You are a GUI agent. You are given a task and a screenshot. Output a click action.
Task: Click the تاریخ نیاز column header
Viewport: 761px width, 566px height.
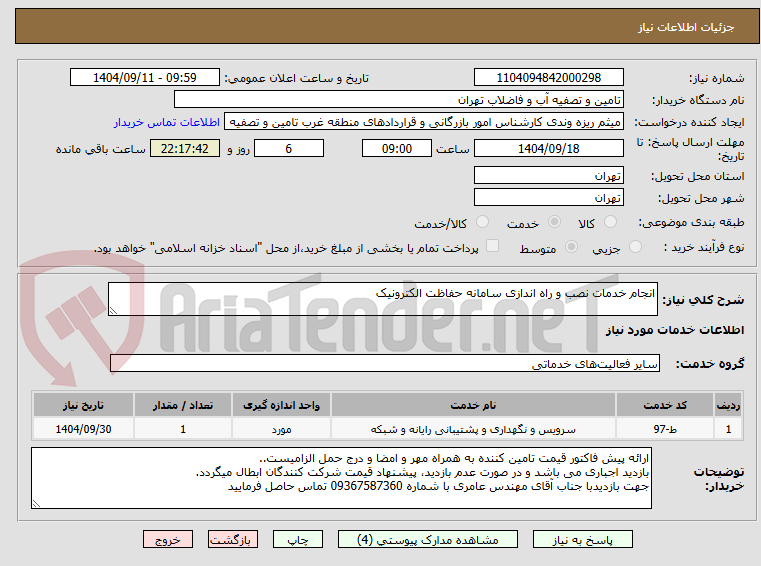click(x=83, y=405)
